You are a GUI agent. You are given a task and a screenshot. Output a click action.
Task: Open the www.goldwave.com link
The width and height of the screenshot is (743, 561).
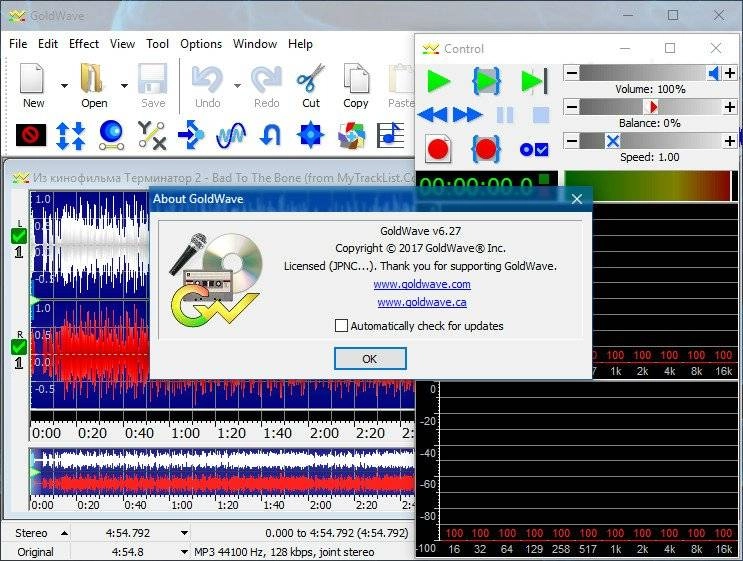tap(422, 284)
